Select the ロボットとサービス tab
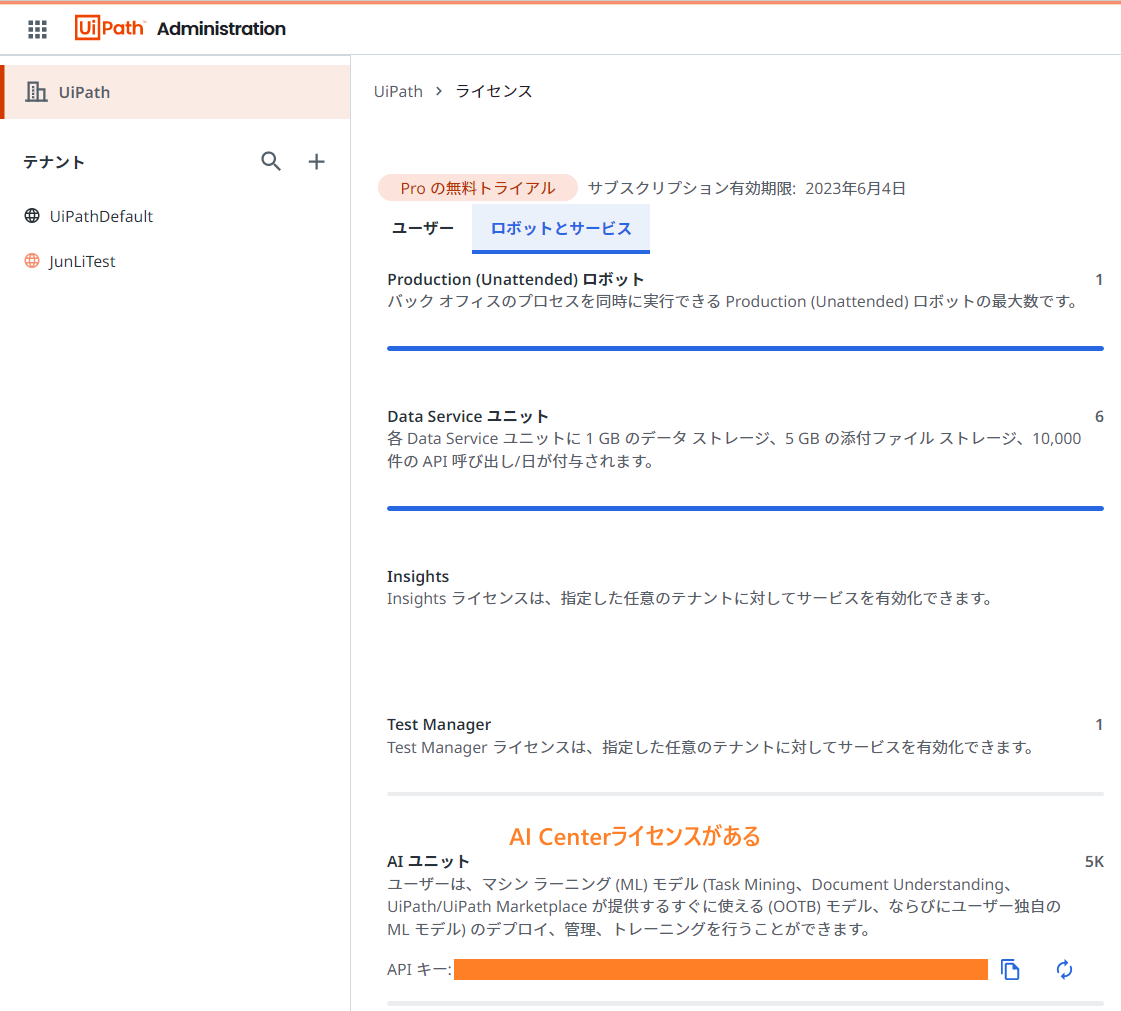 [560, 228]
